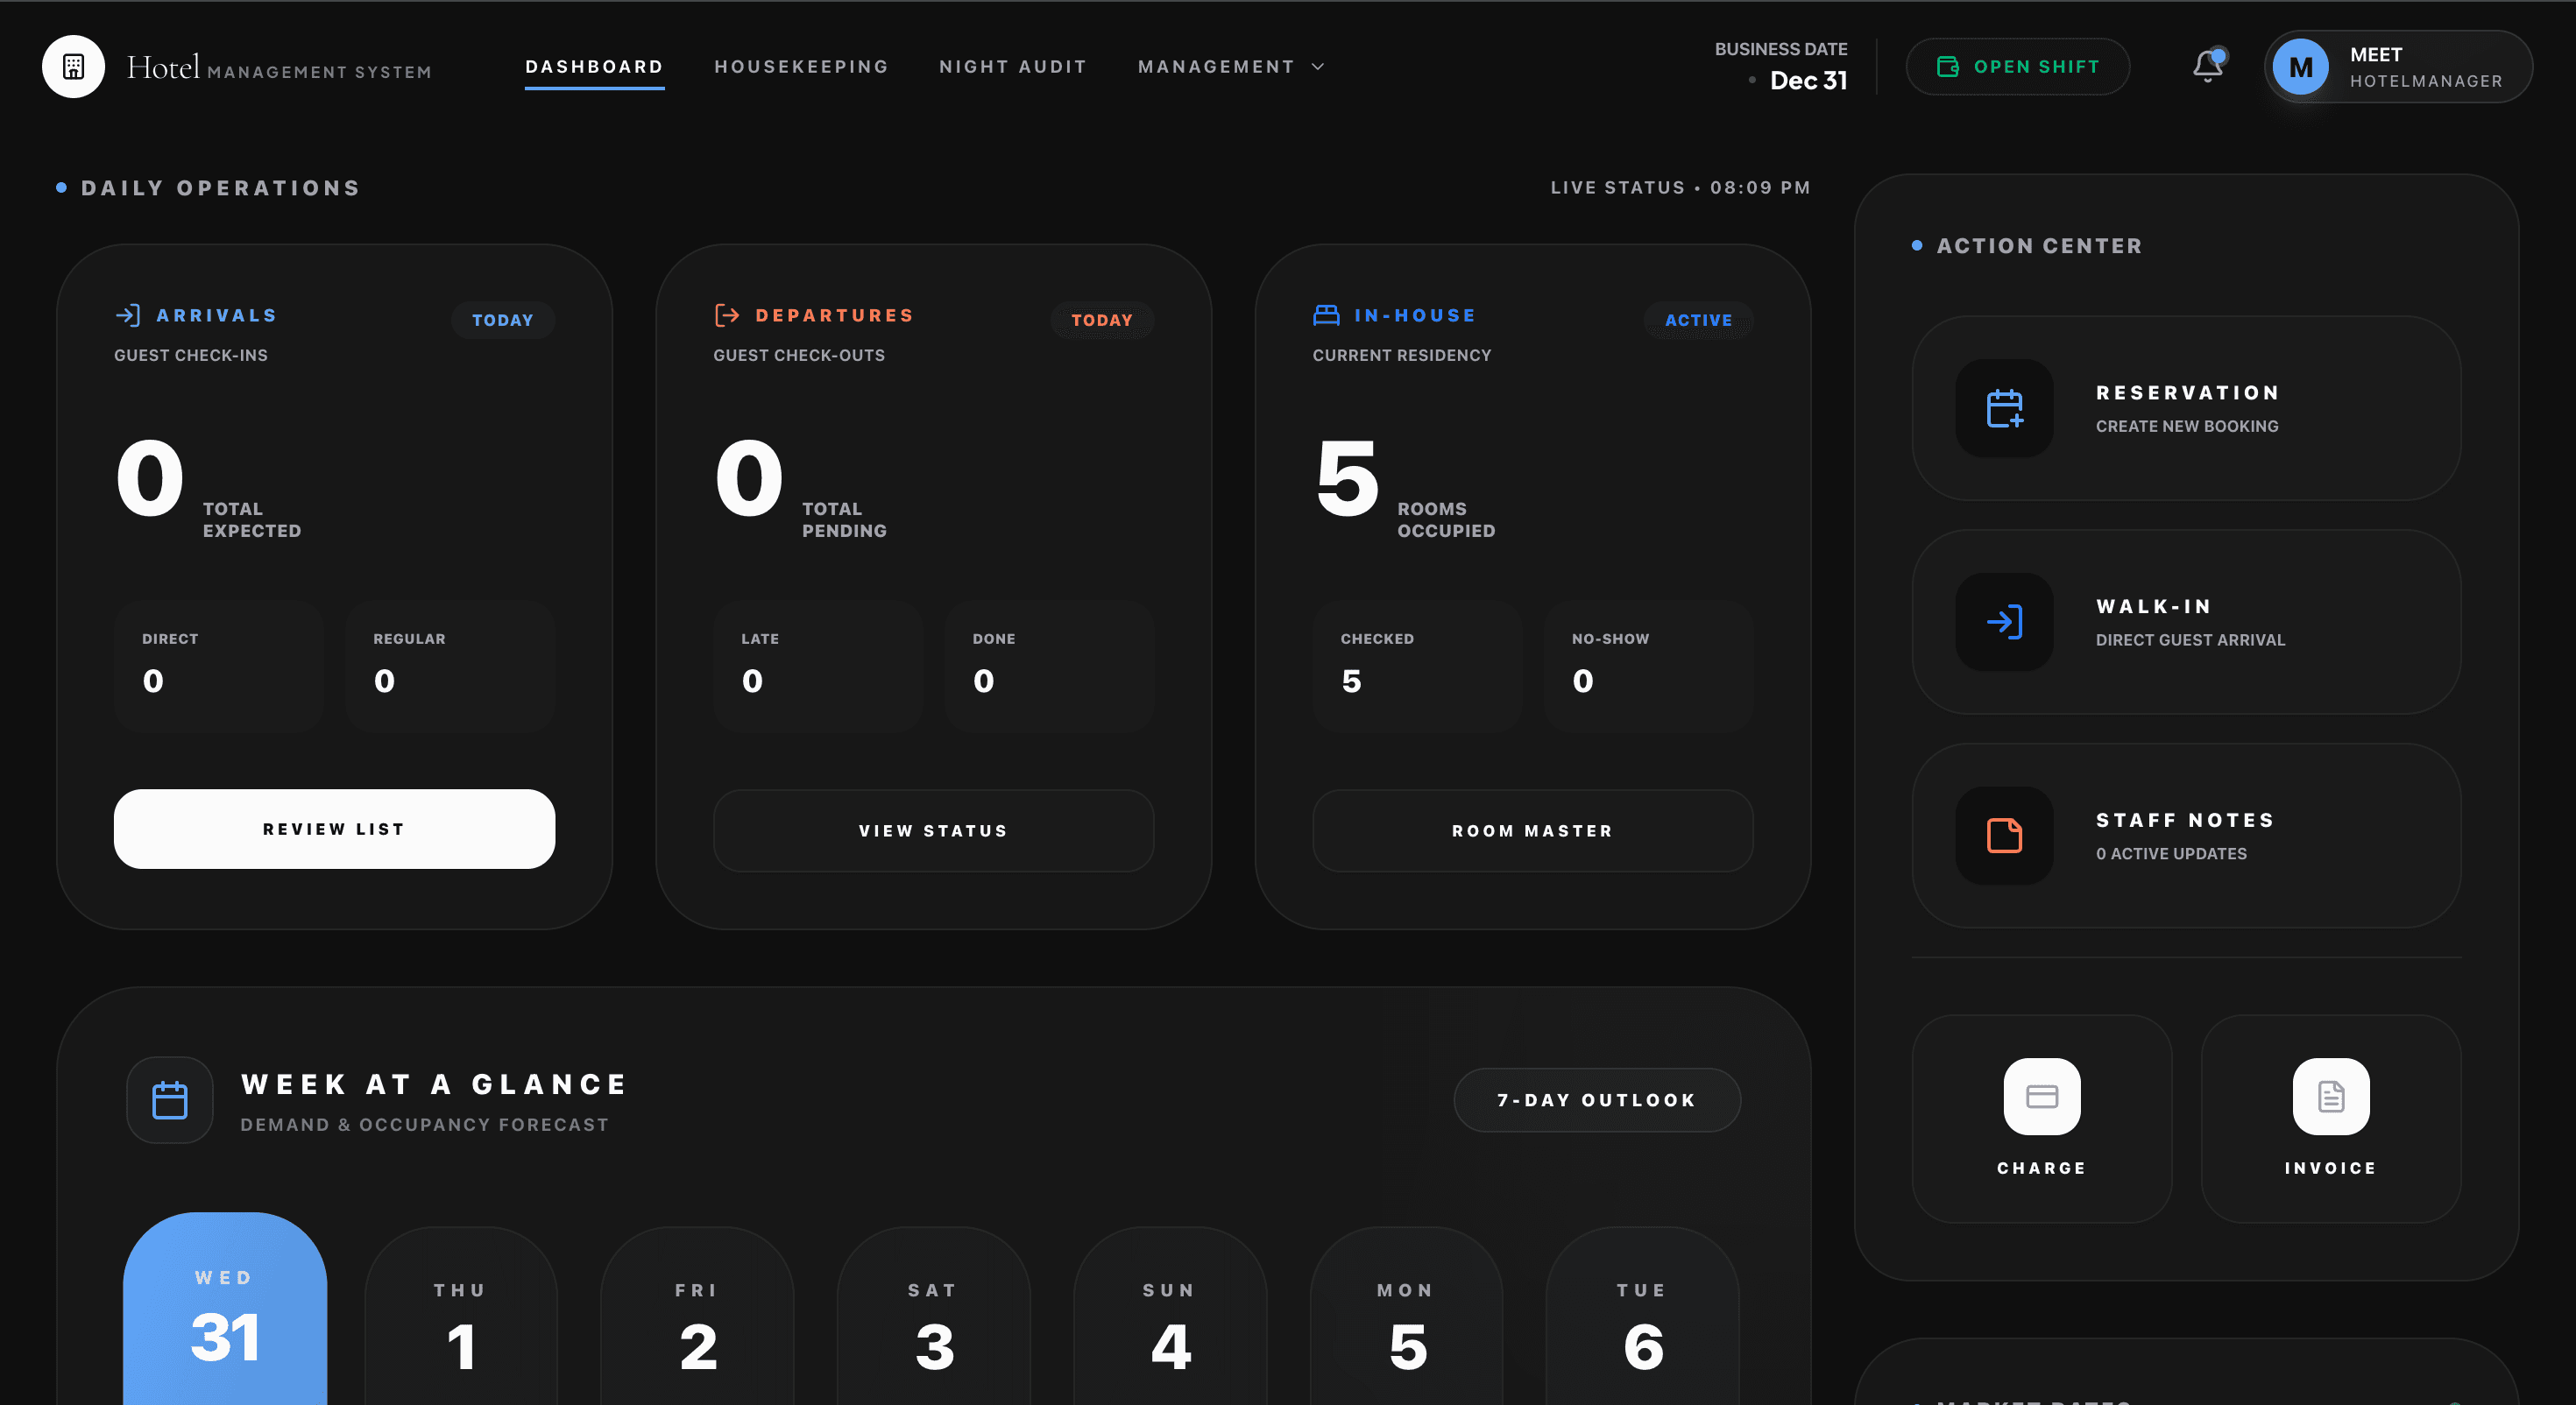Open the notifications bell icon
This screenshot has height=1405, width=2576.
(x=2206, y=67)
